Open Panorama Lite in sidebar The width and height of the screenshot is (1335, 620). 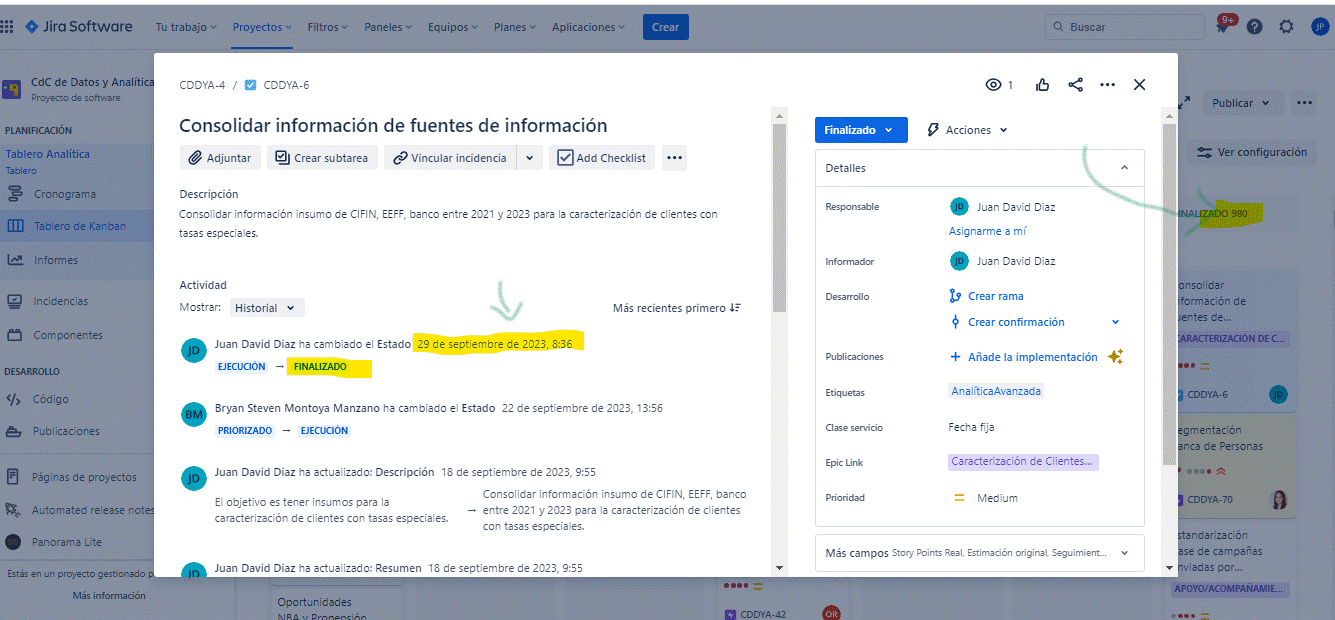[66, 542]
